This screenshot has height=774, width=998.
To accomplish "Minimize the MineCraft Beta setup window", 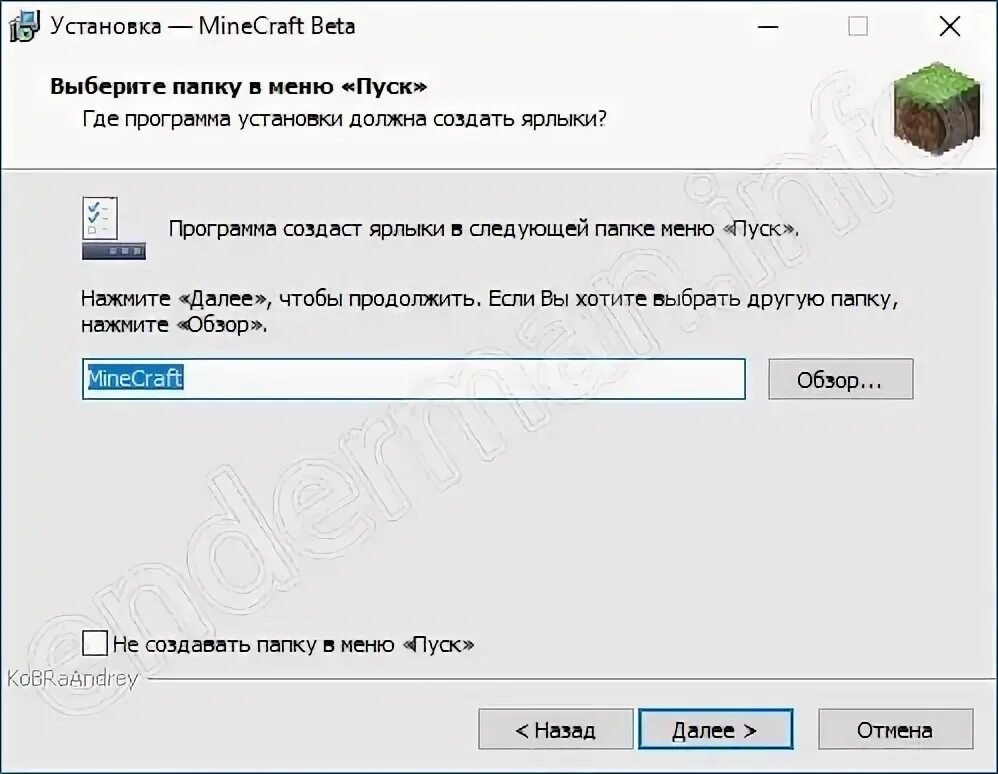I will click(768, 27).
